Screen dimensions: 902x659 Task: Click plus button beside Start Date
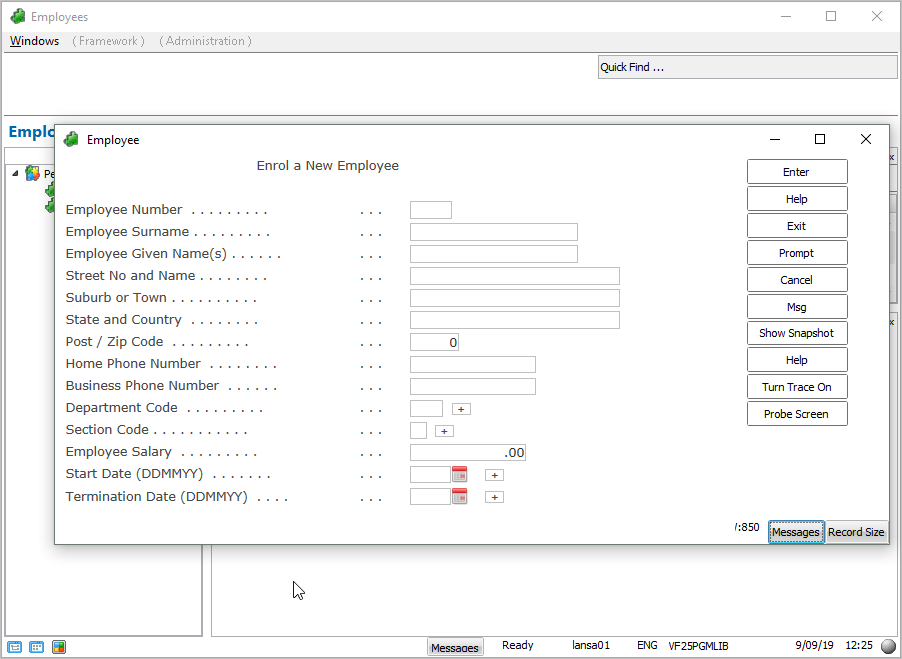point(494,475)
